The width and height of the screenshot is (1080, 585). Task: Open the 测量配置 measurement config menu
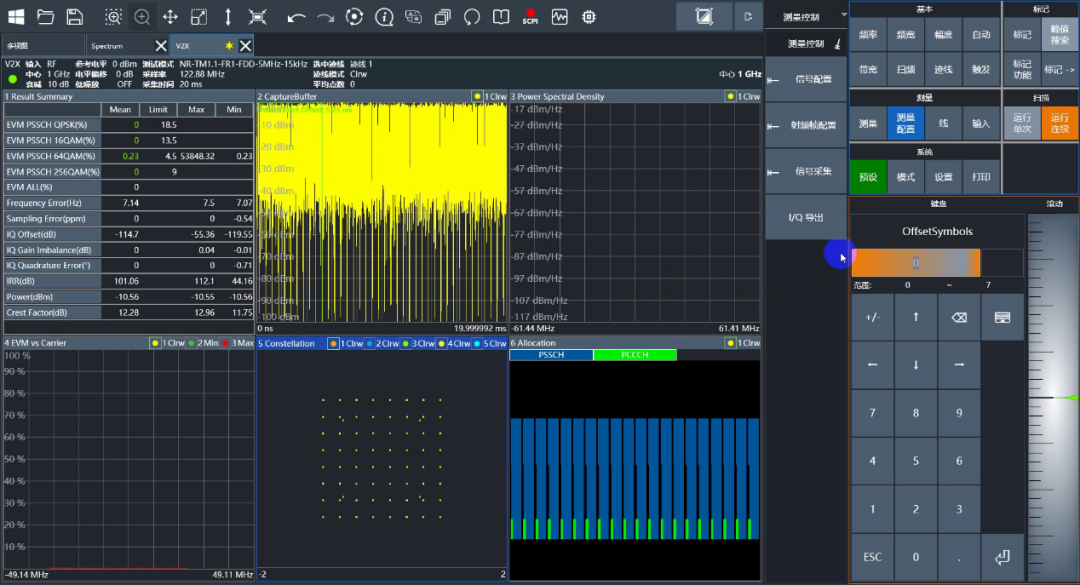coord(906,123)
